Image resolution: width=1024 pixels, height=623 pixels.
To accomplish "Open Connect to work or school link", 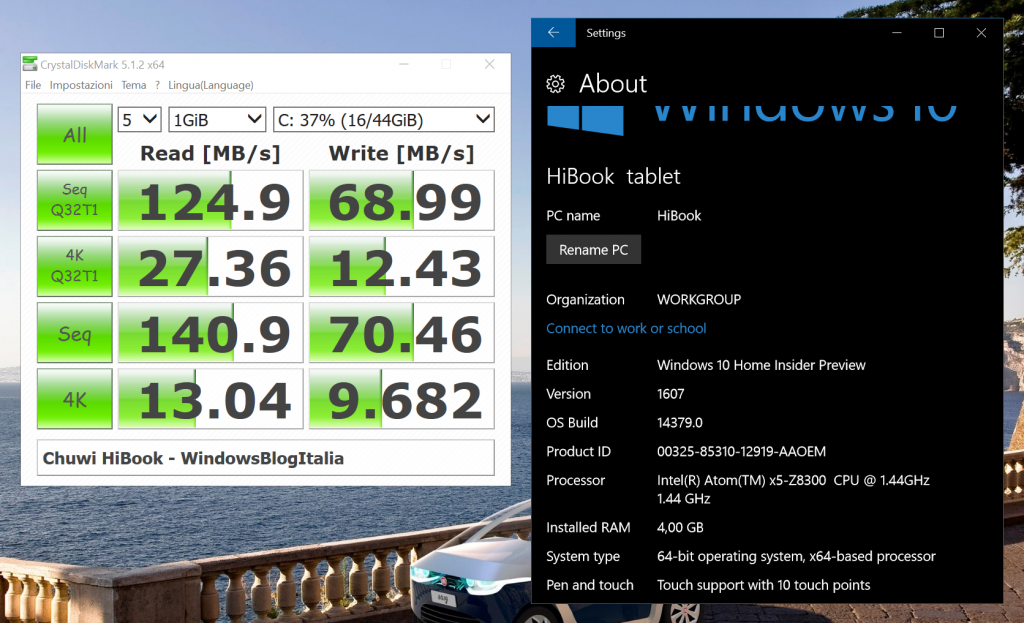I will [626, 328].
